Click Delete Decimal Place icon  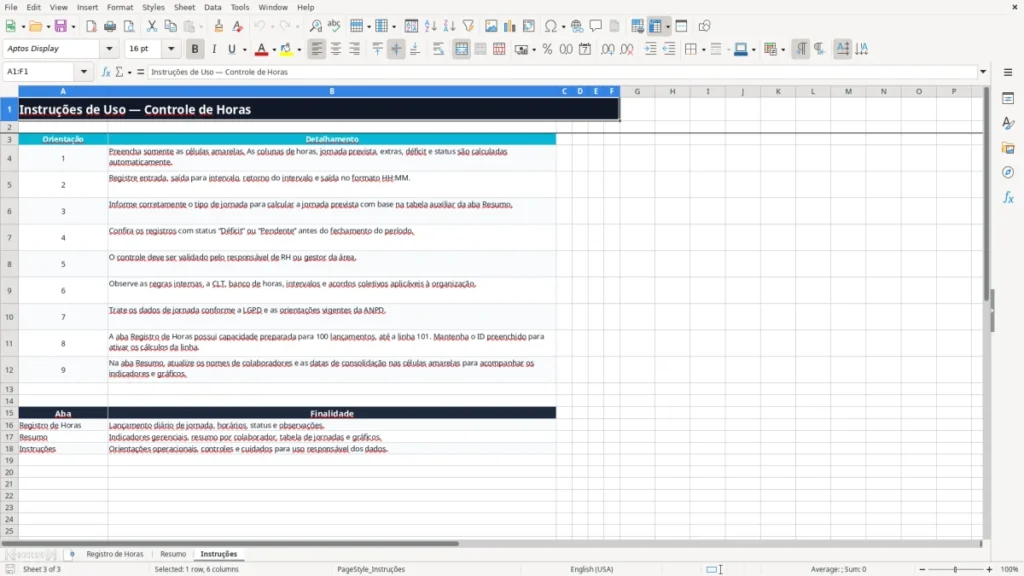(x=627, y=49)
